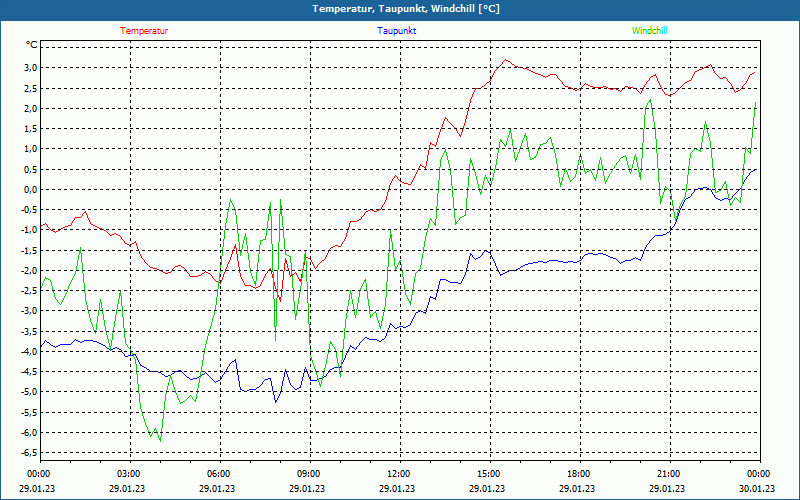Screen dimensions: 800x500
Task: Click the -5,5 y-axis label
Action: 30,412
